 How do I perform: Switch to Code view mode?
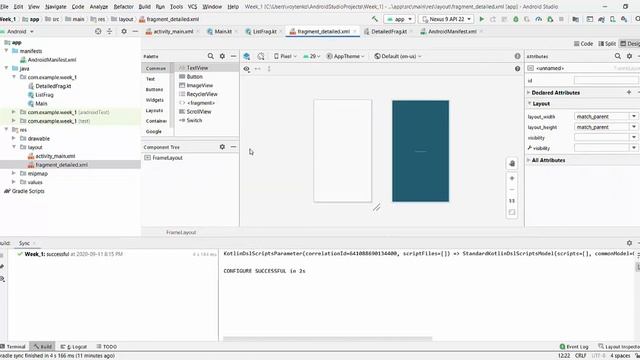pos(583,44)
